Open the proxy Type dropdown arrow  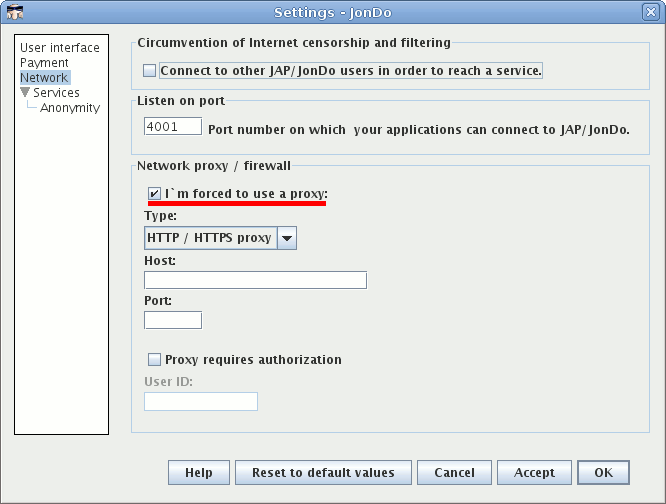[x=287, y=238]
